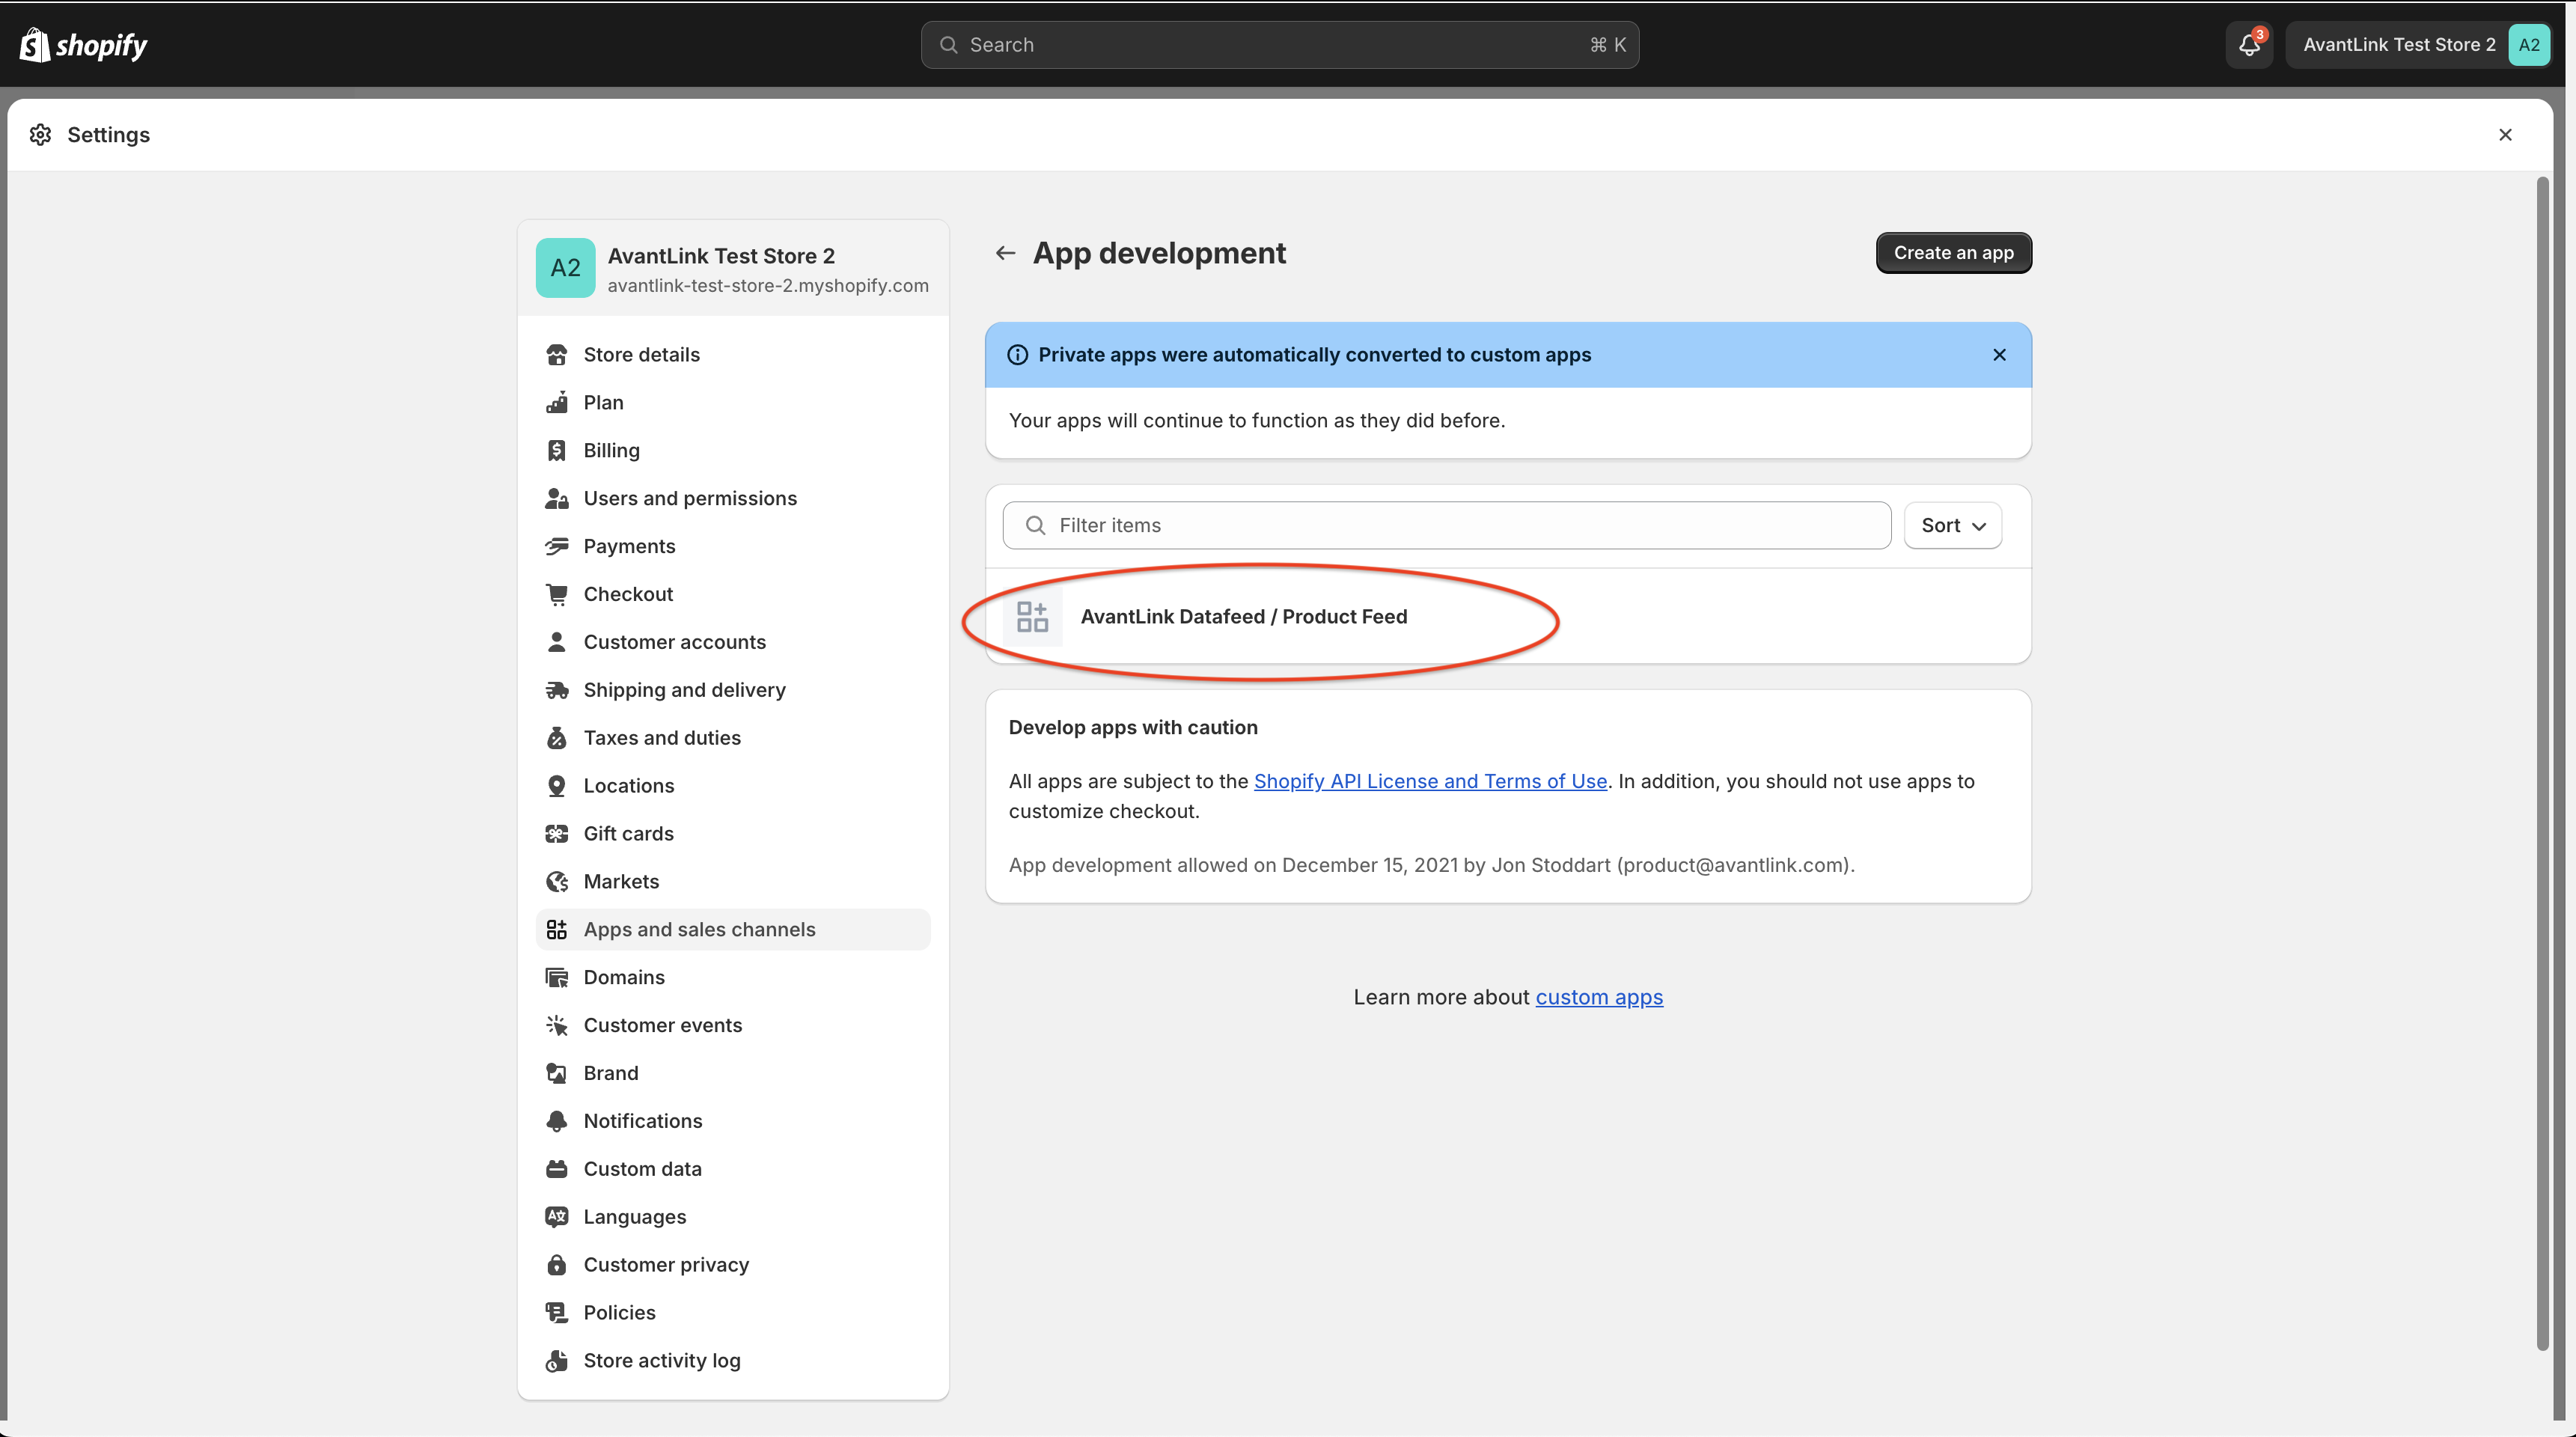Viewport: 2576px width, 1437px height.
Task: Select Languages settings
Action: click(733, 1217)
